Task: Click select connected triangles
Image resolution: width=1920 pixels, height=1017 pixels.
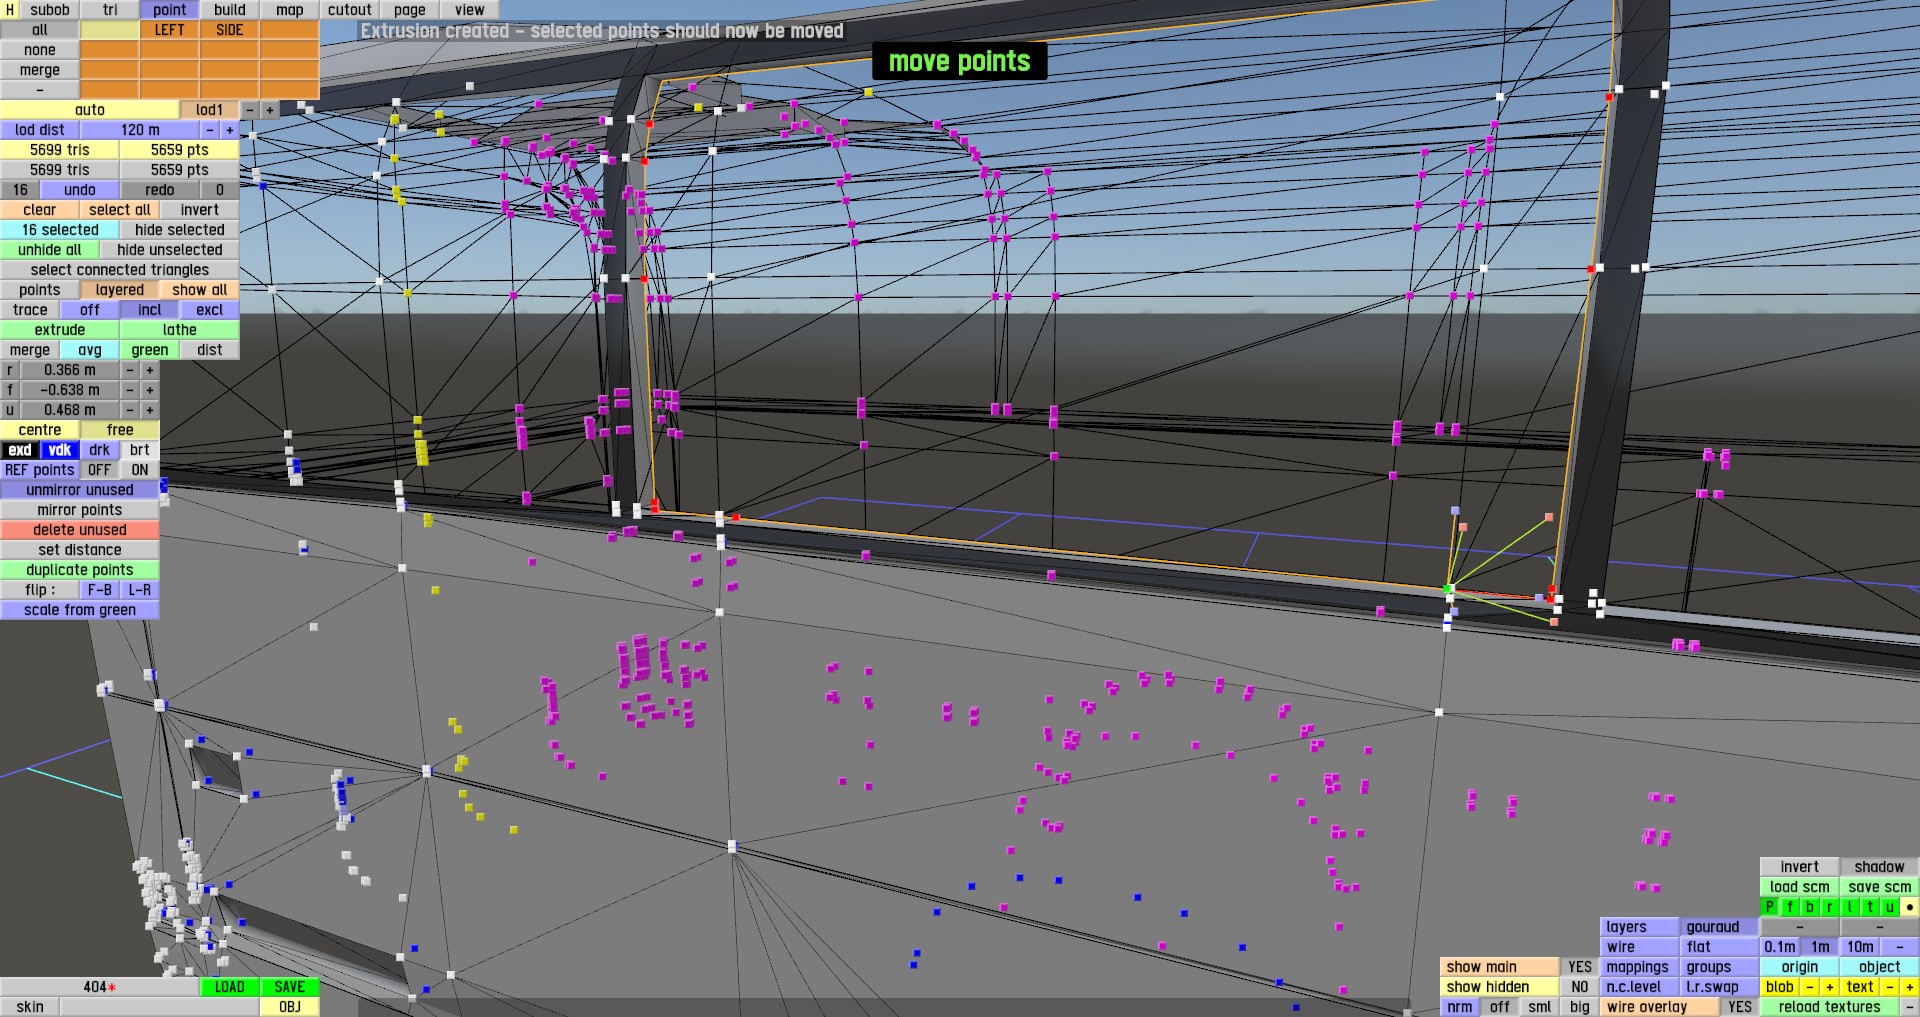Action: tap(120, 270)
